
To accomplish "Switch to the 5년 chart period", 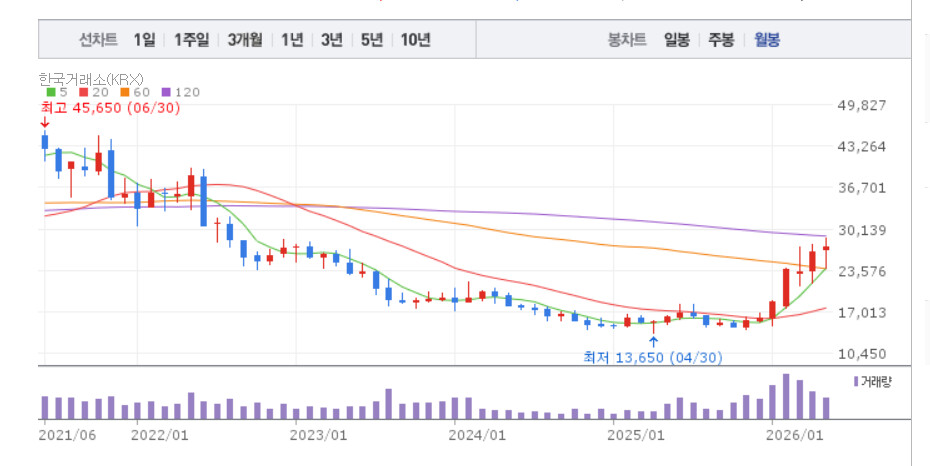I will click(x=371, y=40).
